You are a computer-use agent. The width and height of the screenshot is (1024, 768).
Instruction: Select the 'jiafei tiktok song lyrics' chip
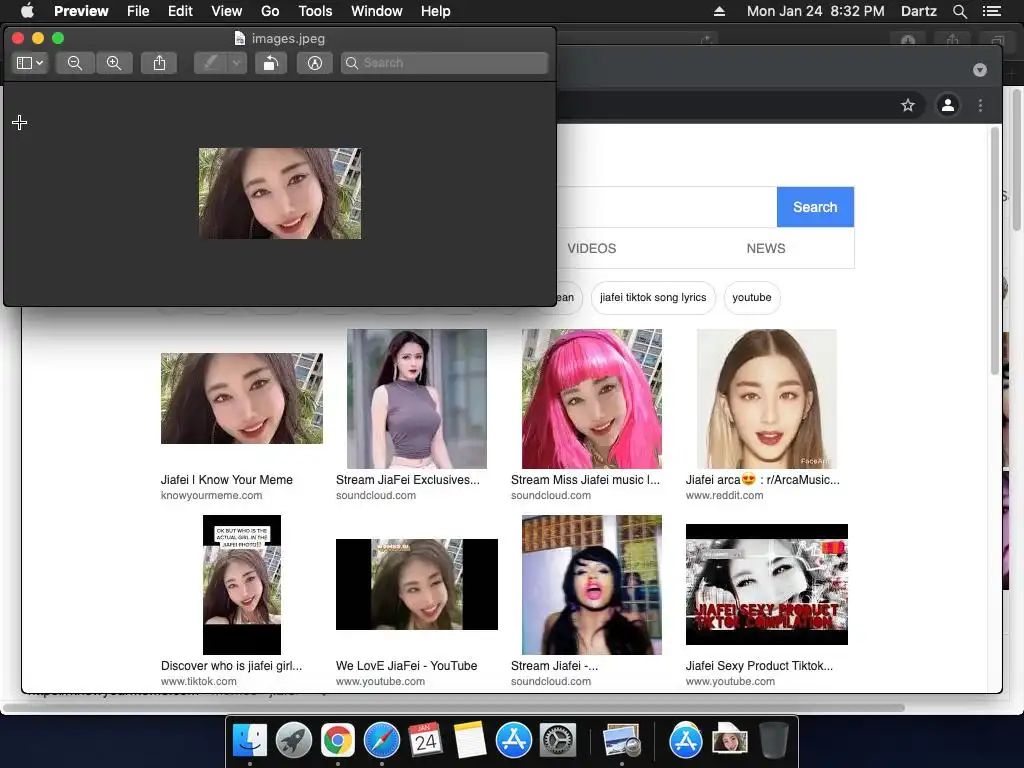(653, 298)
